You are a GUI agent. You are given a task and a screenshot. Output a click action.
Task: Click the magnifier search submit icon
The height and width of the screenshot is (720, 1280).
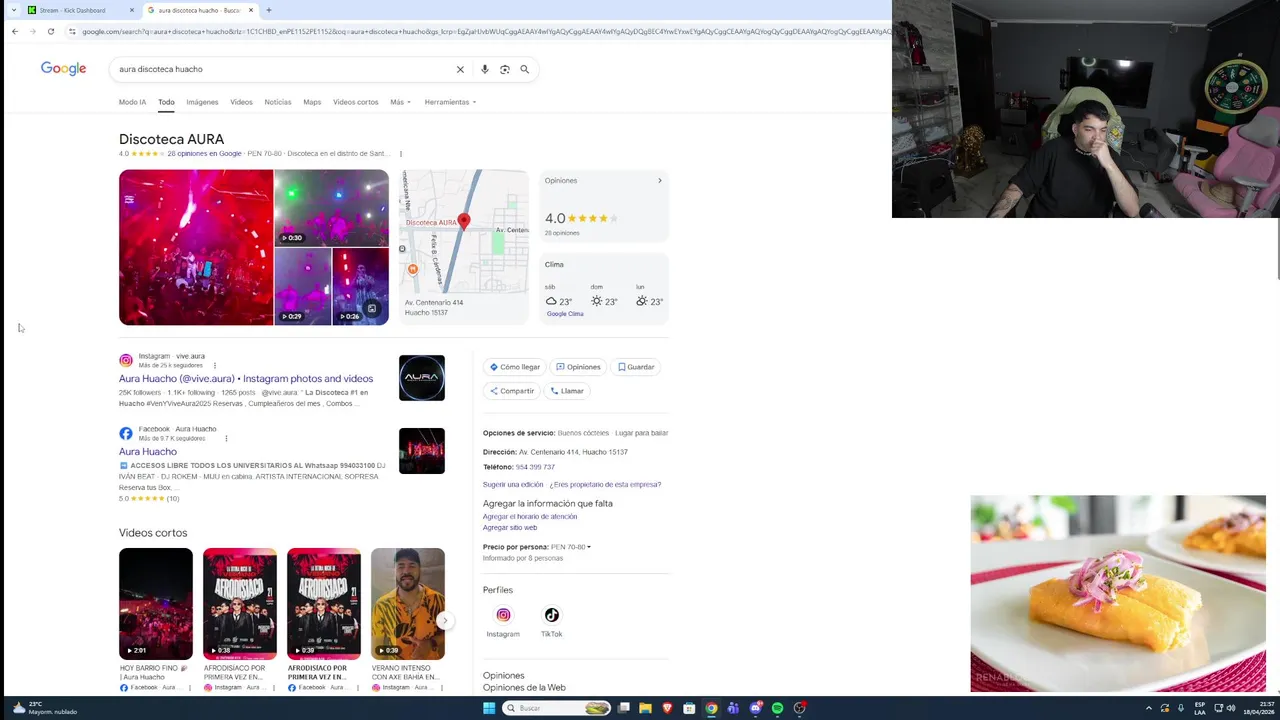(524, 69)
